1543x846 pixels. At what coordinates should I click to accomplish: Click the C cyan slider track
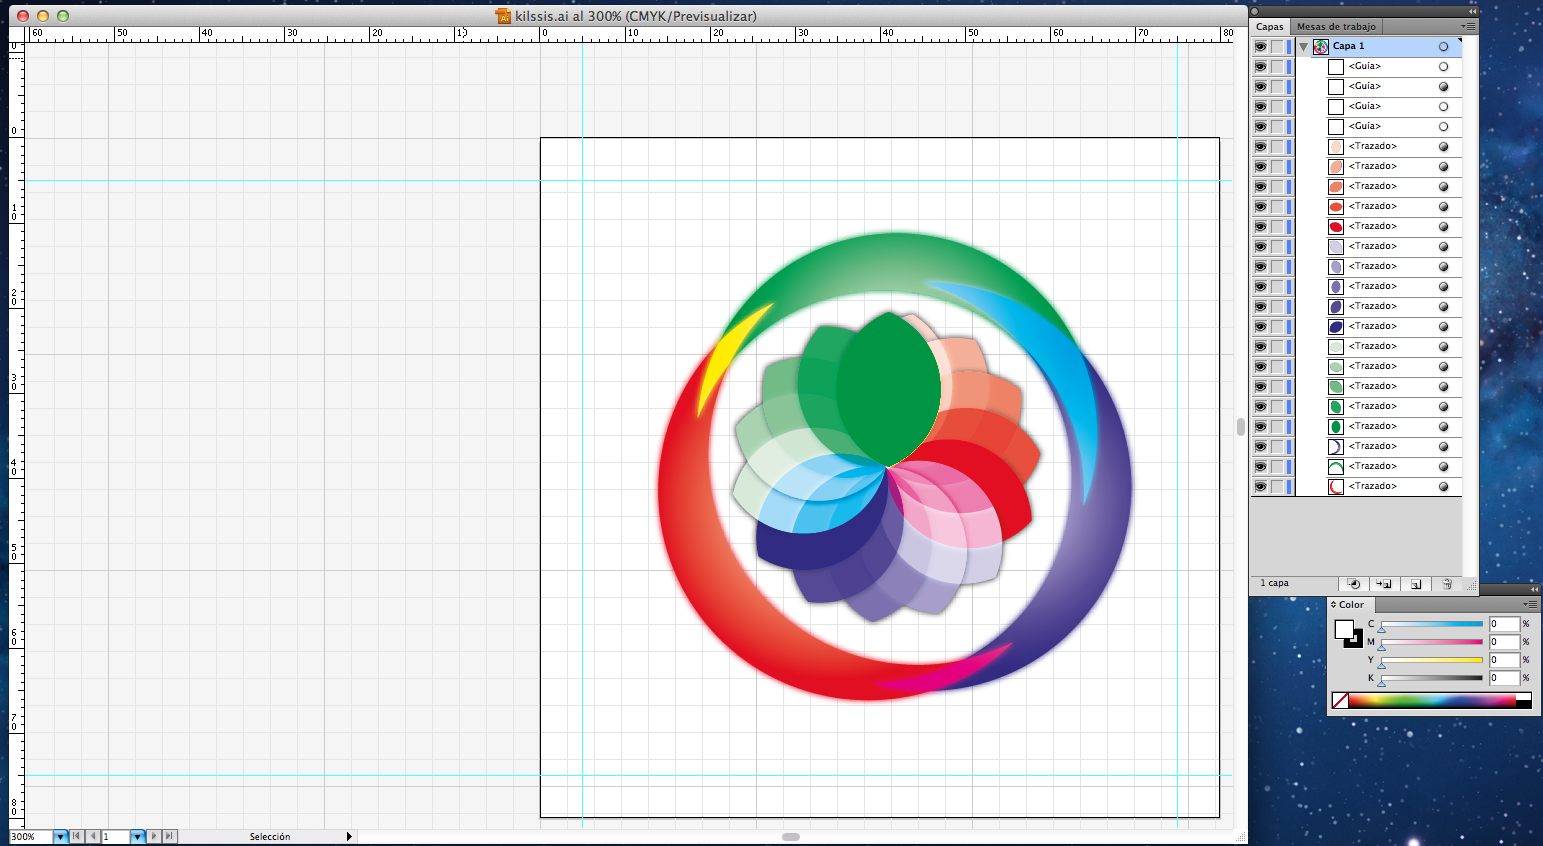pos(1432,624)
